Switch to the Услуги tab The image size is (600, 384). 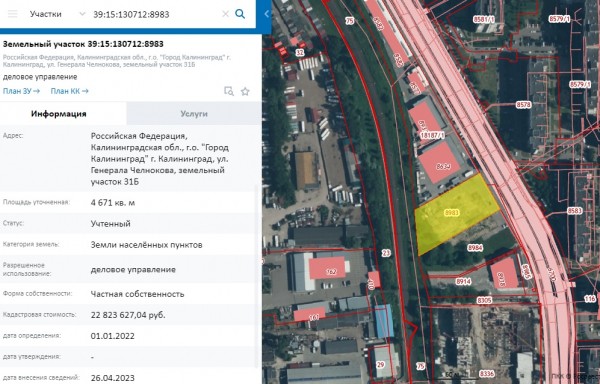pyautogui.click(x=194, y=114)
